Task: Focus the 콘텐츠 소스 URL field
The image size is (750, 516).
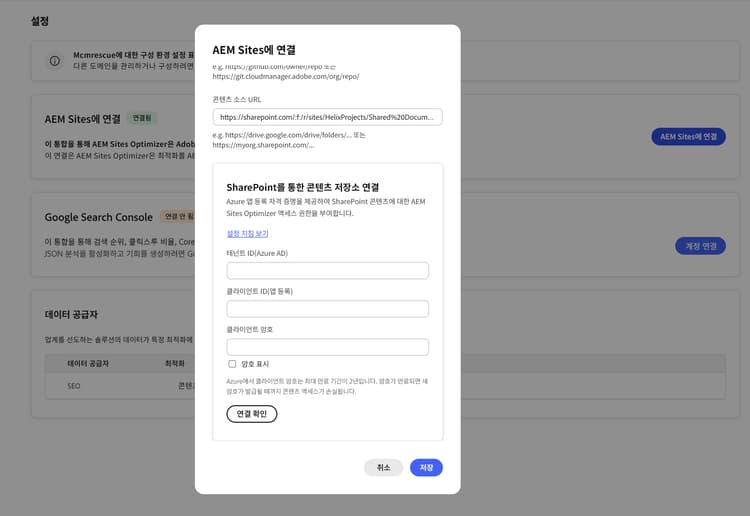Action: coord(327,117)
